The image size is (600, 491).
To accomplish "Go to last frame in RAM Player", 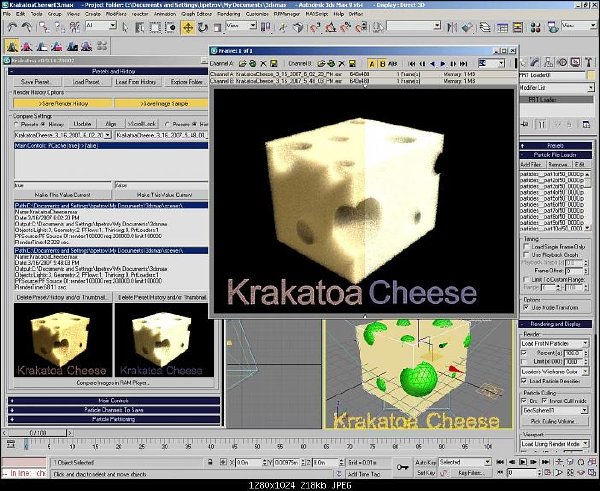I will click(463, 64).
